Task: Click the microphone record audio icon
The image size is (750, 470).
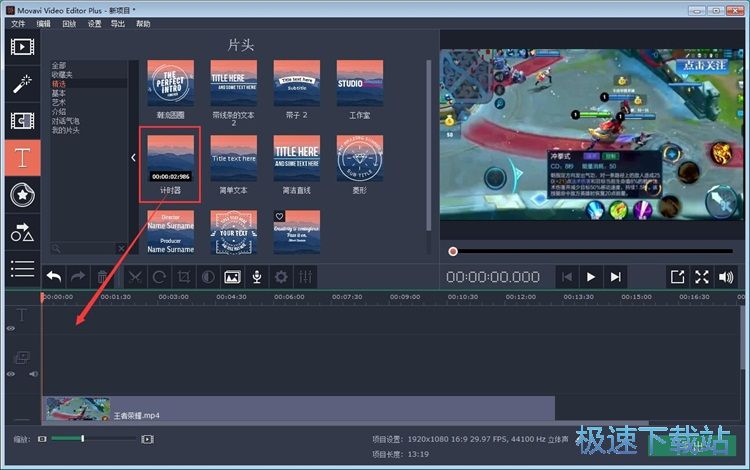Action: (x=257, y=277)
